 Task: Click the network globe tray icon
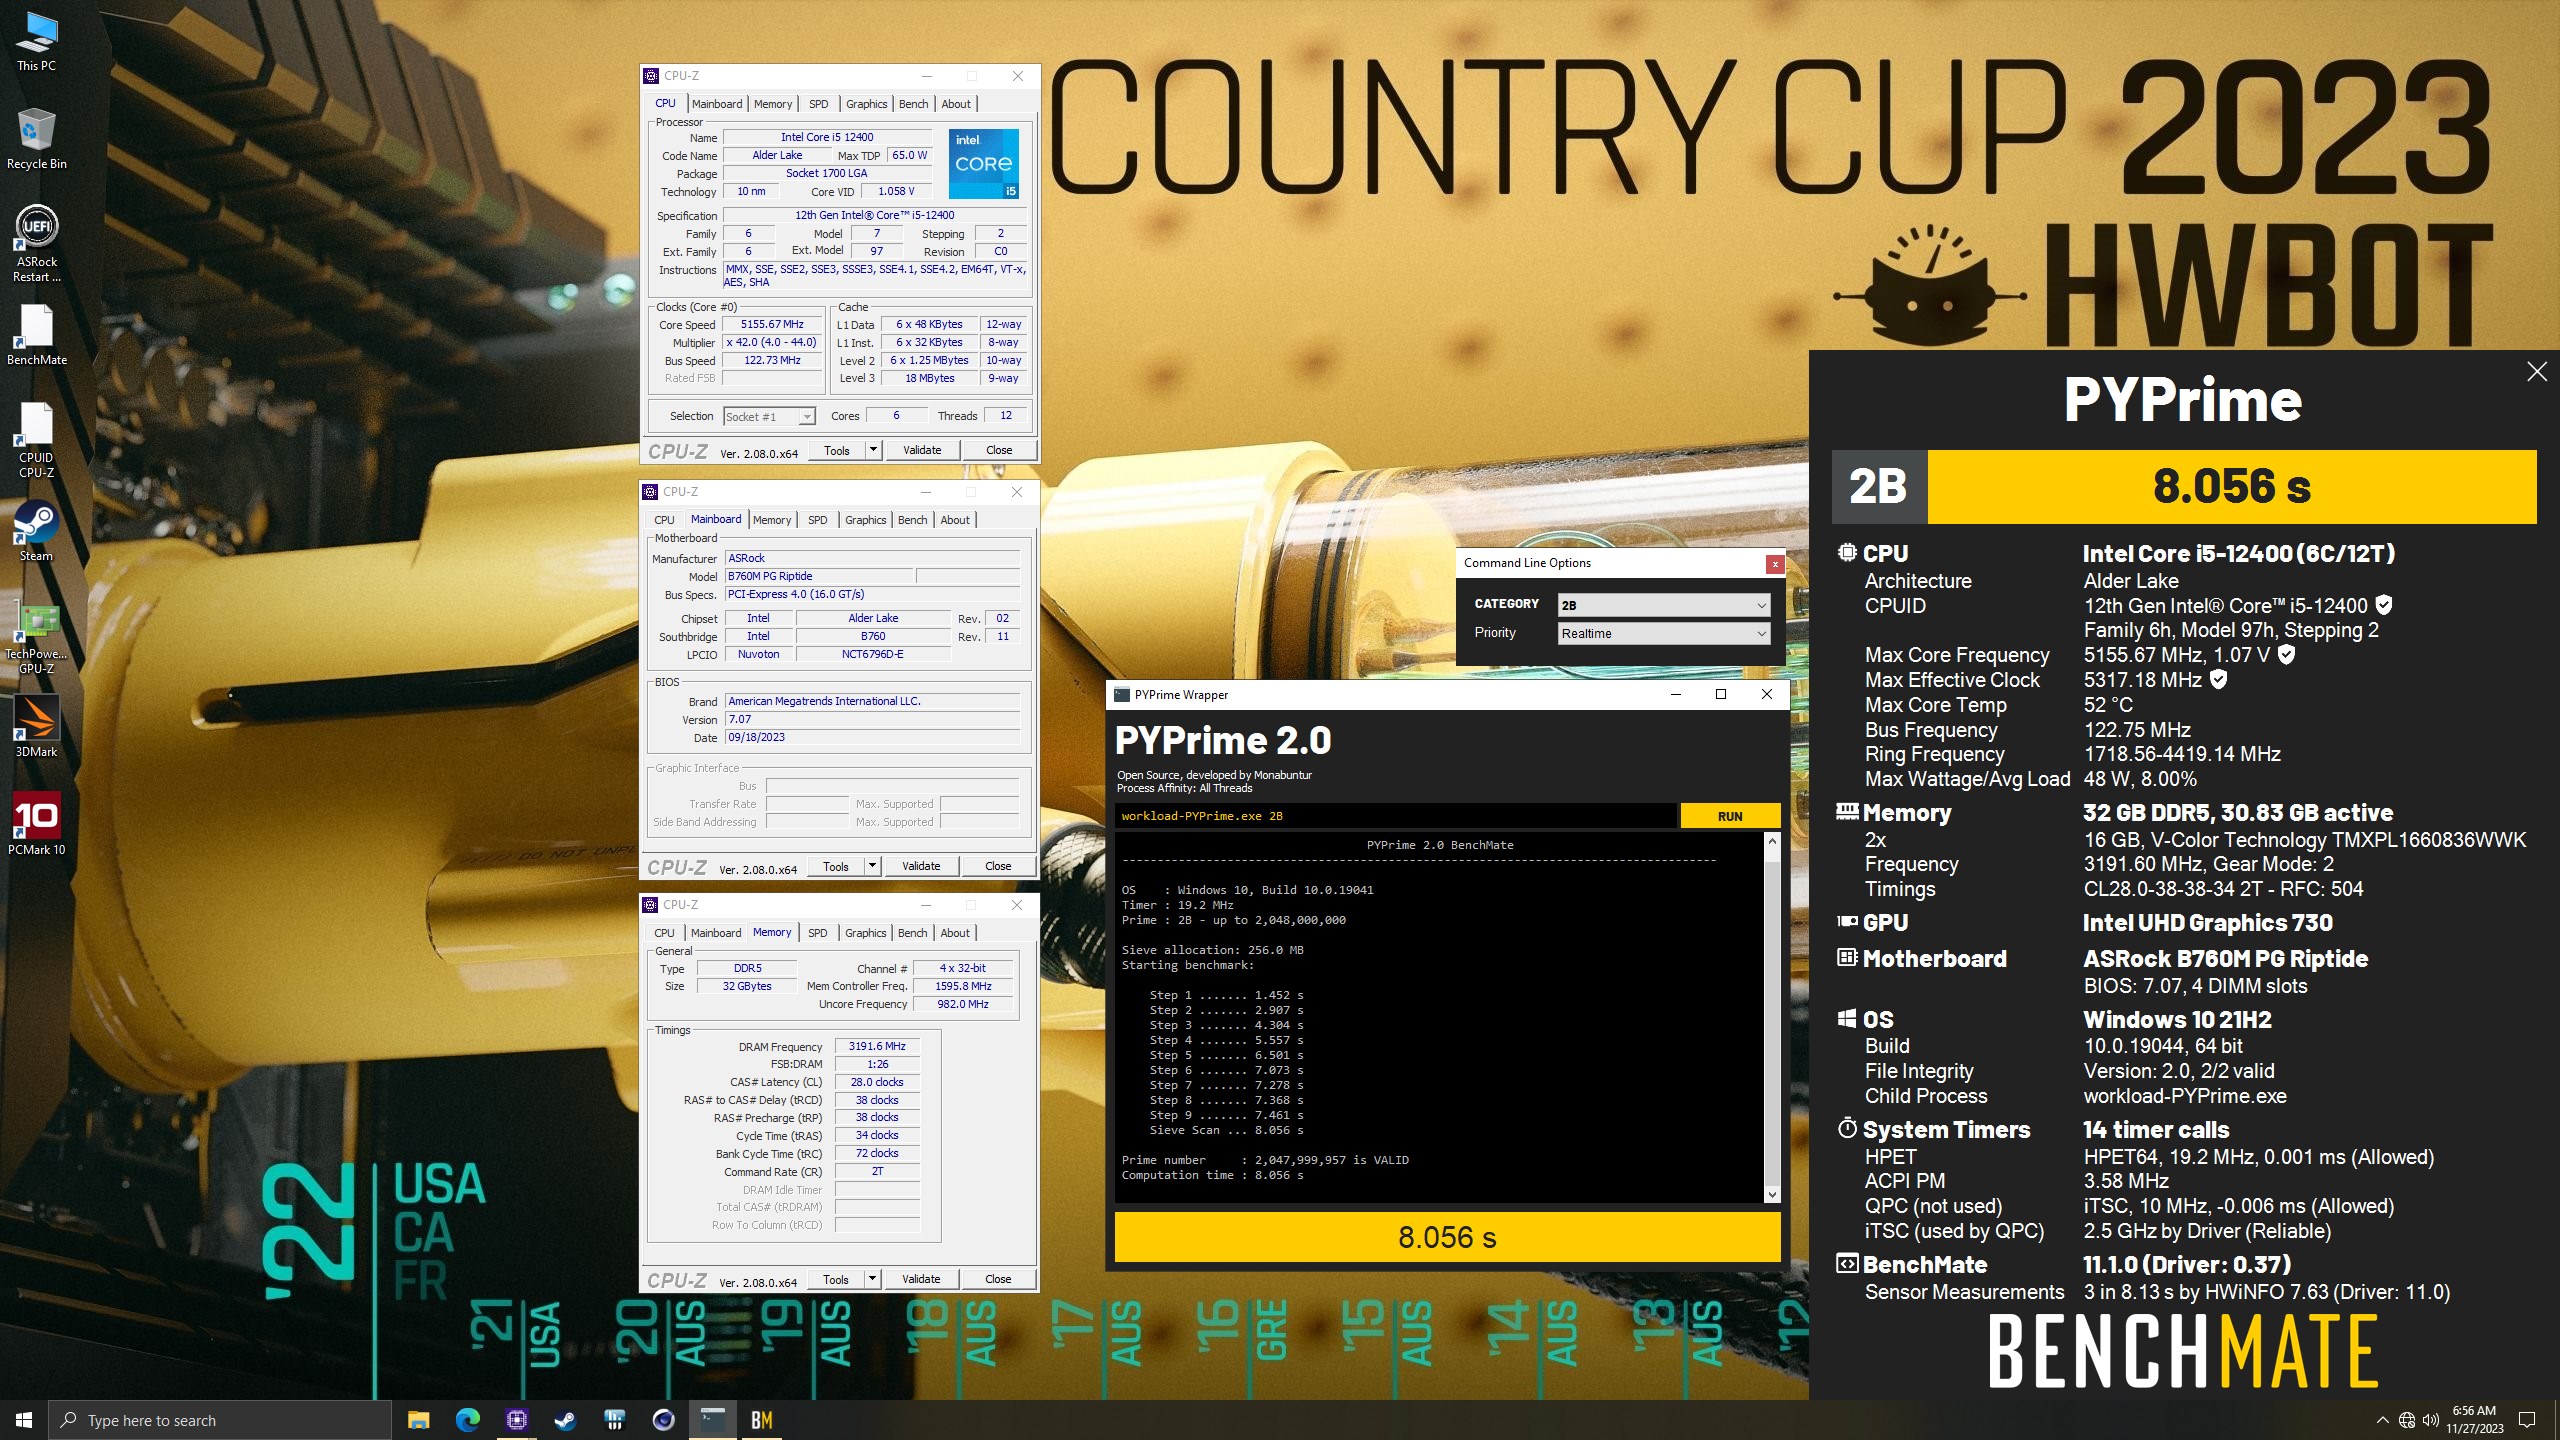(x=2407, y=1420)
